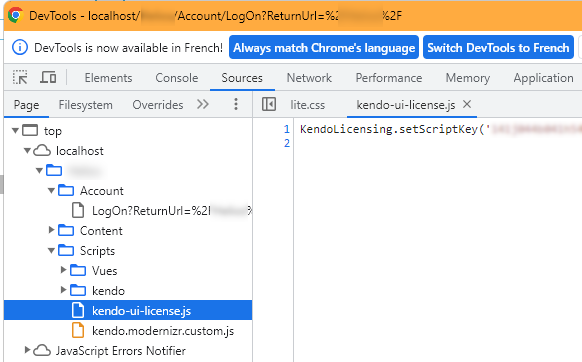
Task: Select kendo.modernizr.custom.js file icon
Action: 78,330
